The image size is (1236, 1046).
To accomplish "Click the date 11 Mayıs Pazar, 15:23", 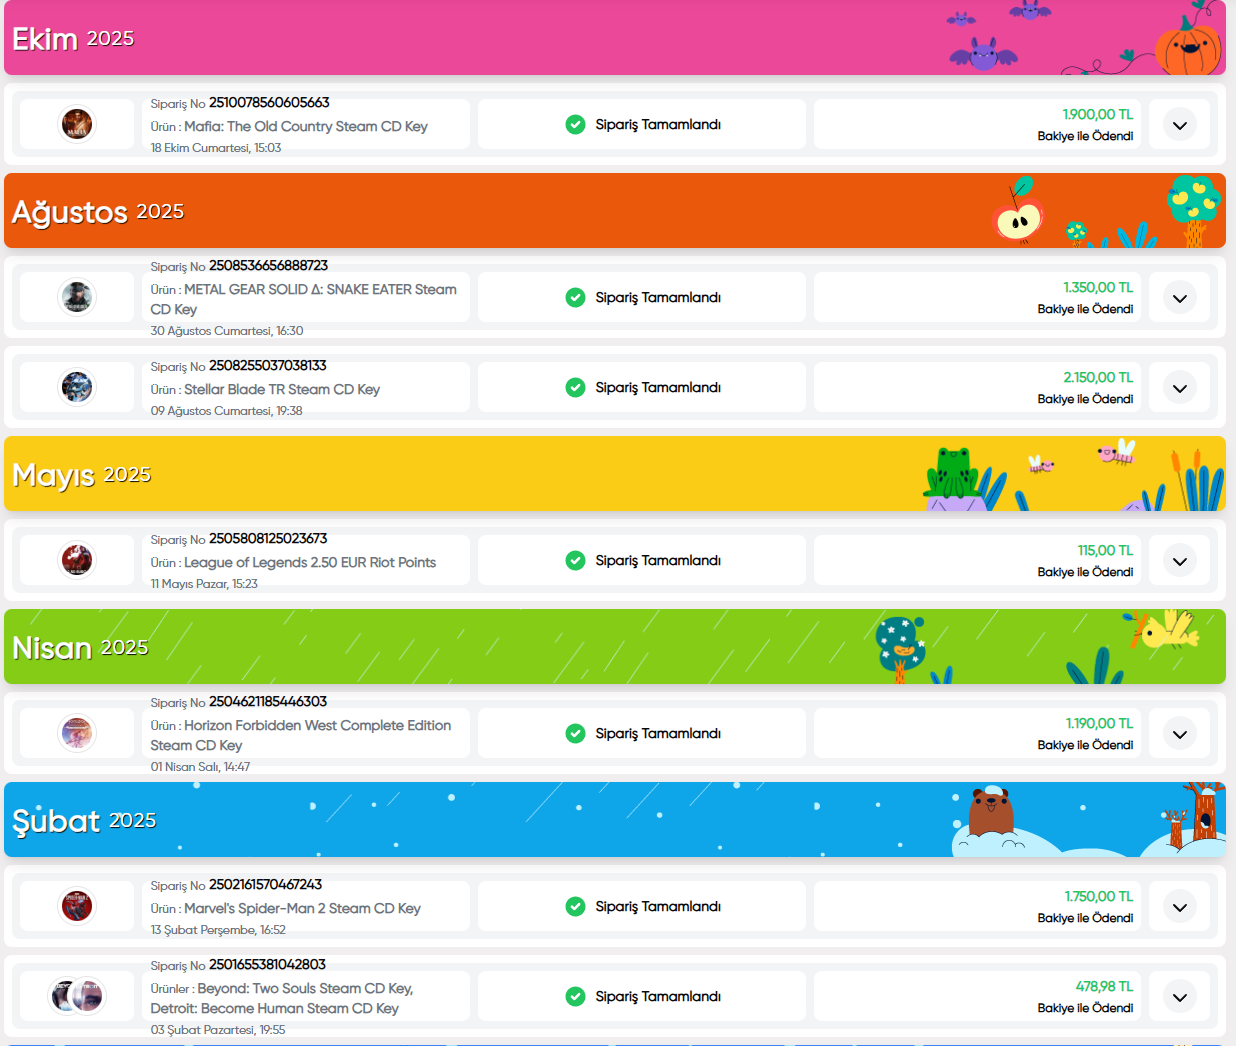I will pos(204,584).
